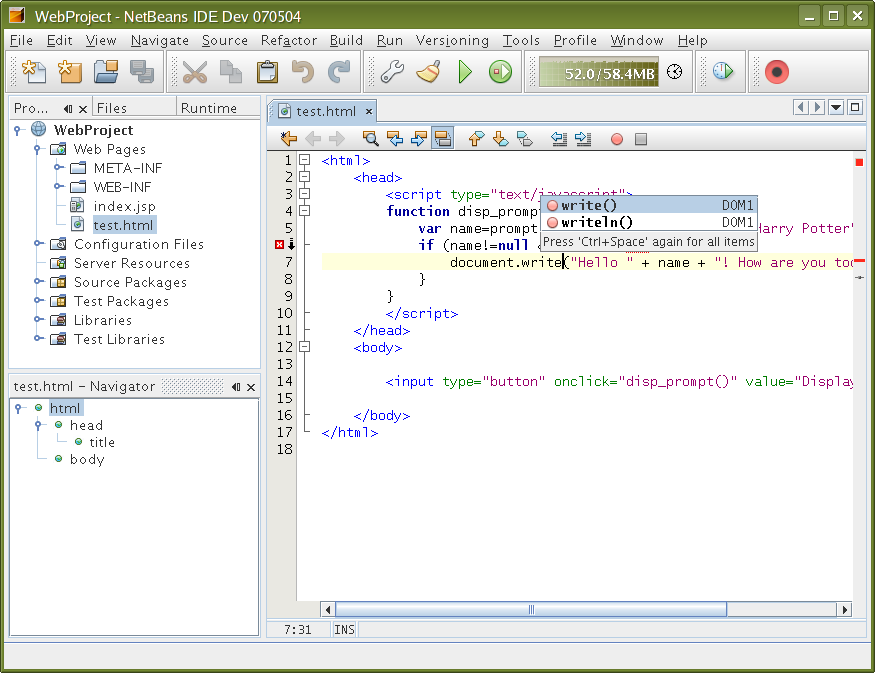The height and width of the screenshot is (673, 875).
Task: Click the Save All icon
Action: point(142,72)
